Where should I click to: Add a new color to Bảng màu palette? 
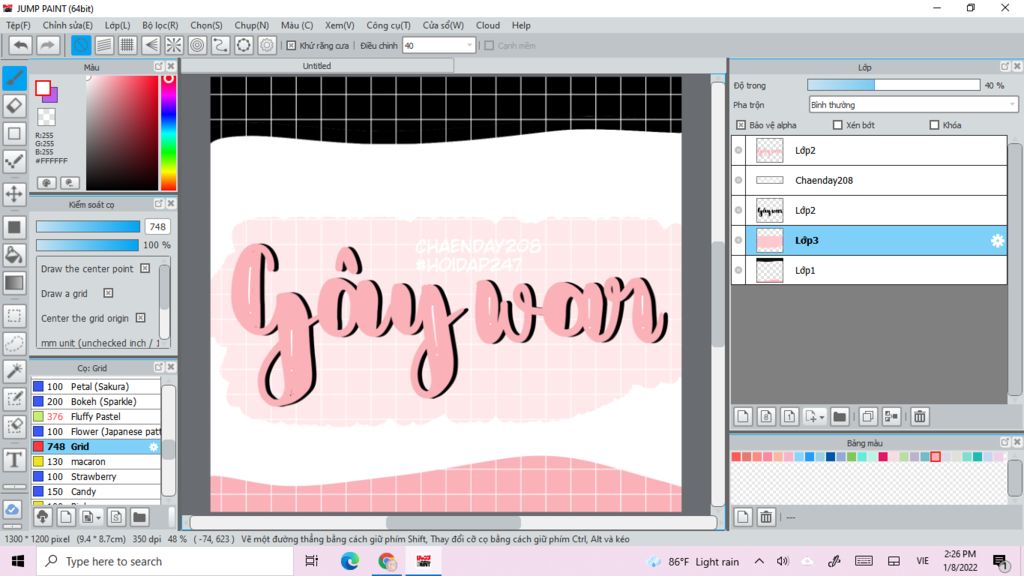[743, 517]
